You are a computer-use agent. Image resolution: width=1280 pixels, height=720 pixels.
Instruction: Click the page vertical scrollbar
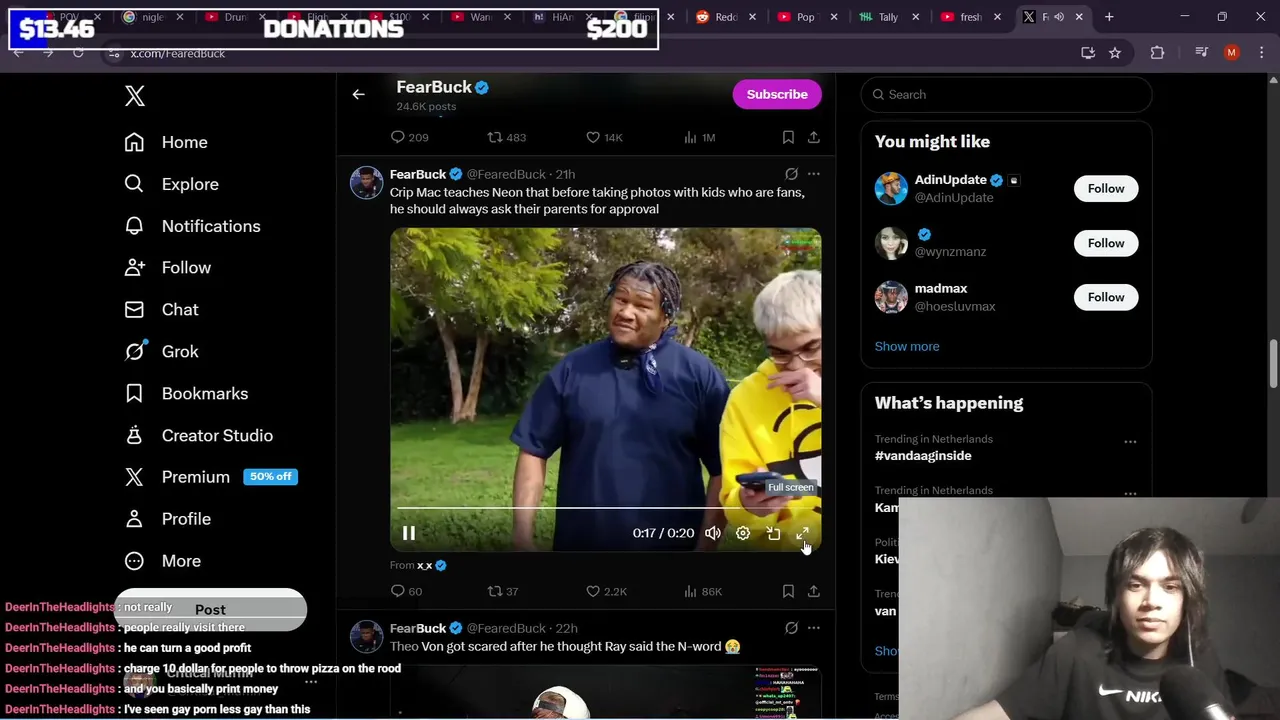[x=1274, y=365]
